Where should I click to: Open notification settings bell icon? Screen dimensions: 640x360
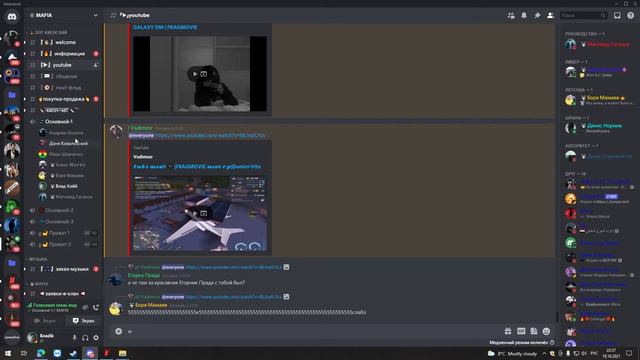click(x=524, y=16)
